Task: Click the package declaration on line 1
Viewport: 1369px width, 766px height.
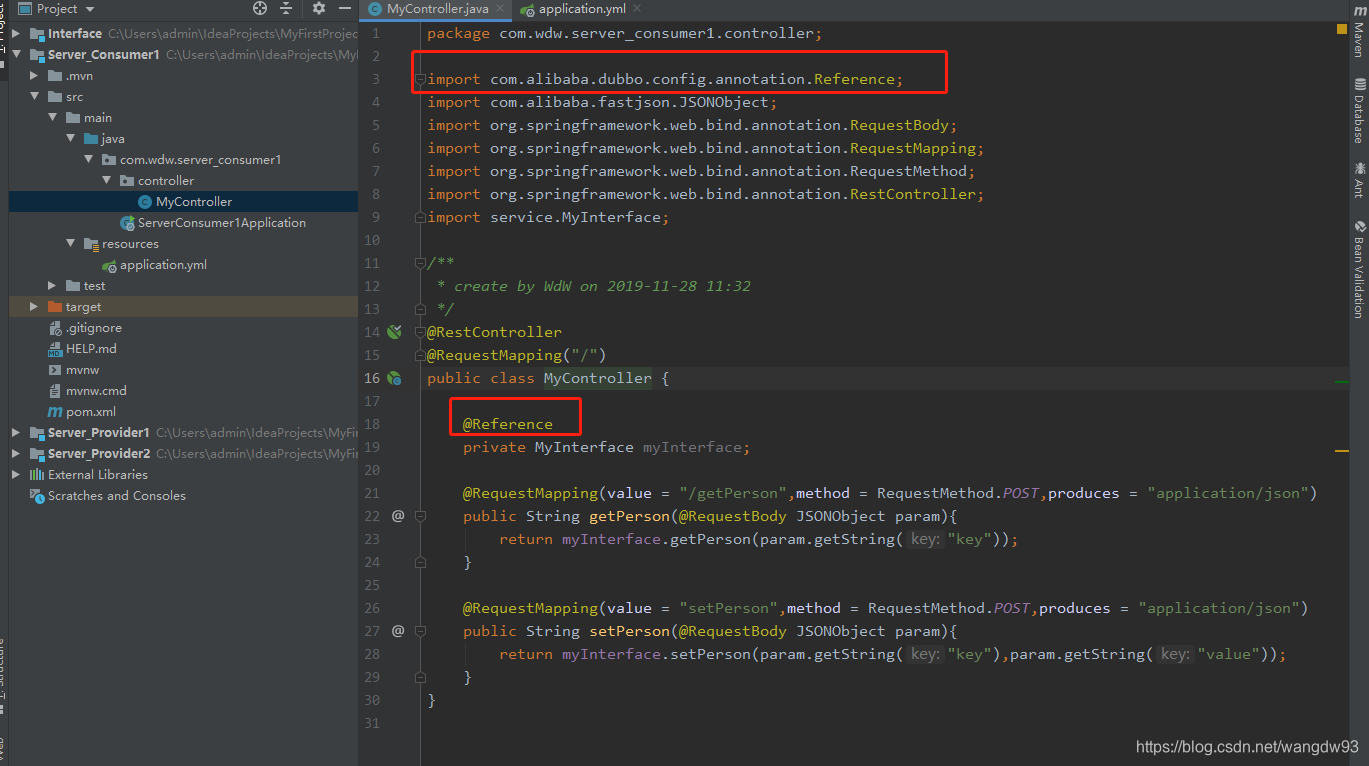Action: pos(625,33)
